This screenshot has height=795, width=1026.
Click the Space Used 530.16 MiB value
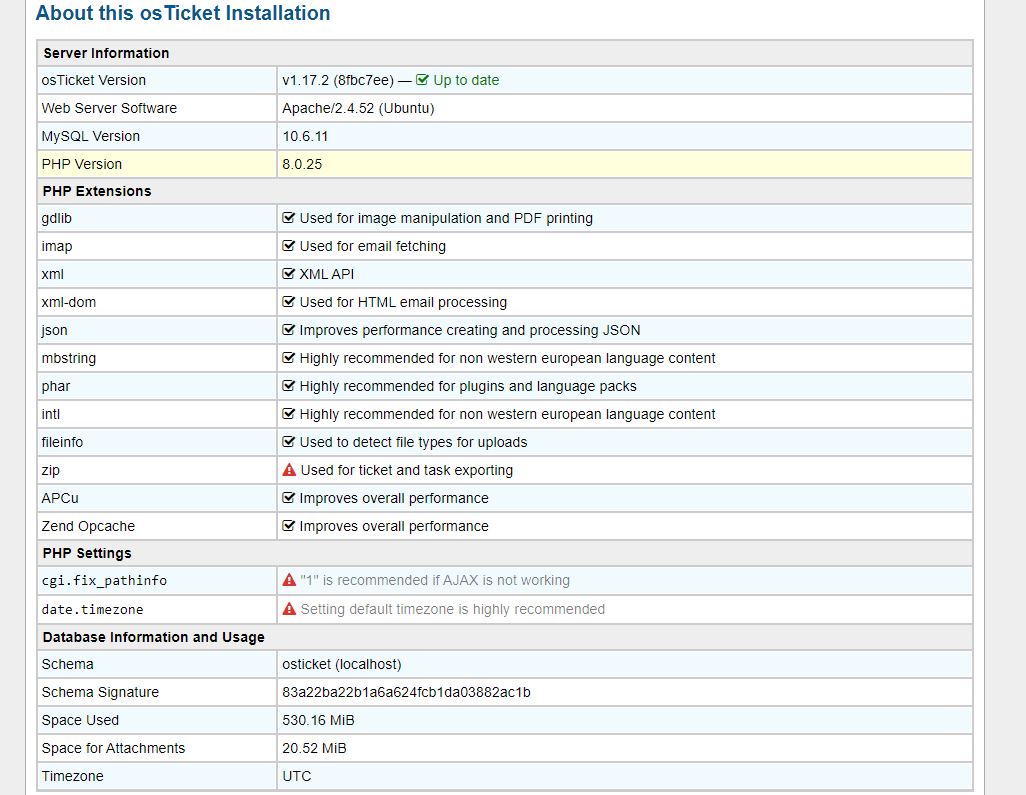pos(318,720)
